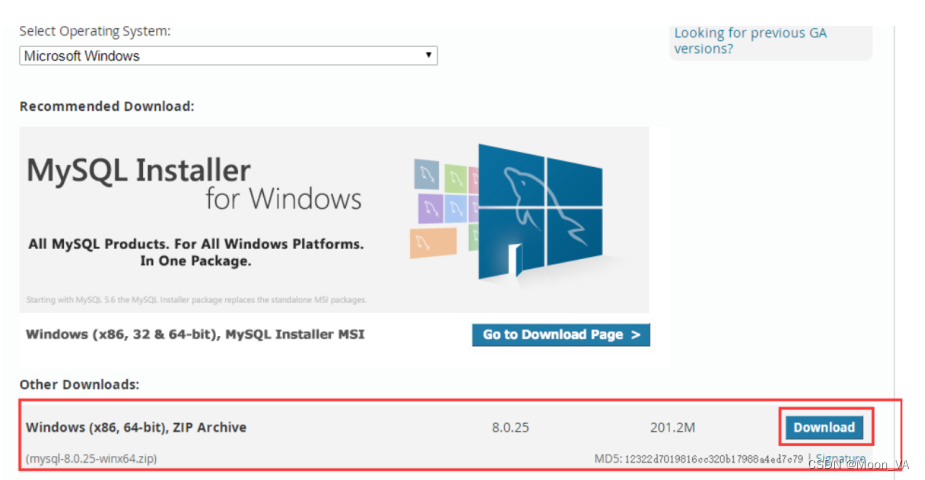Select the 'Other Downloads:' heading

pyautogui.click(x=80, y=384)
